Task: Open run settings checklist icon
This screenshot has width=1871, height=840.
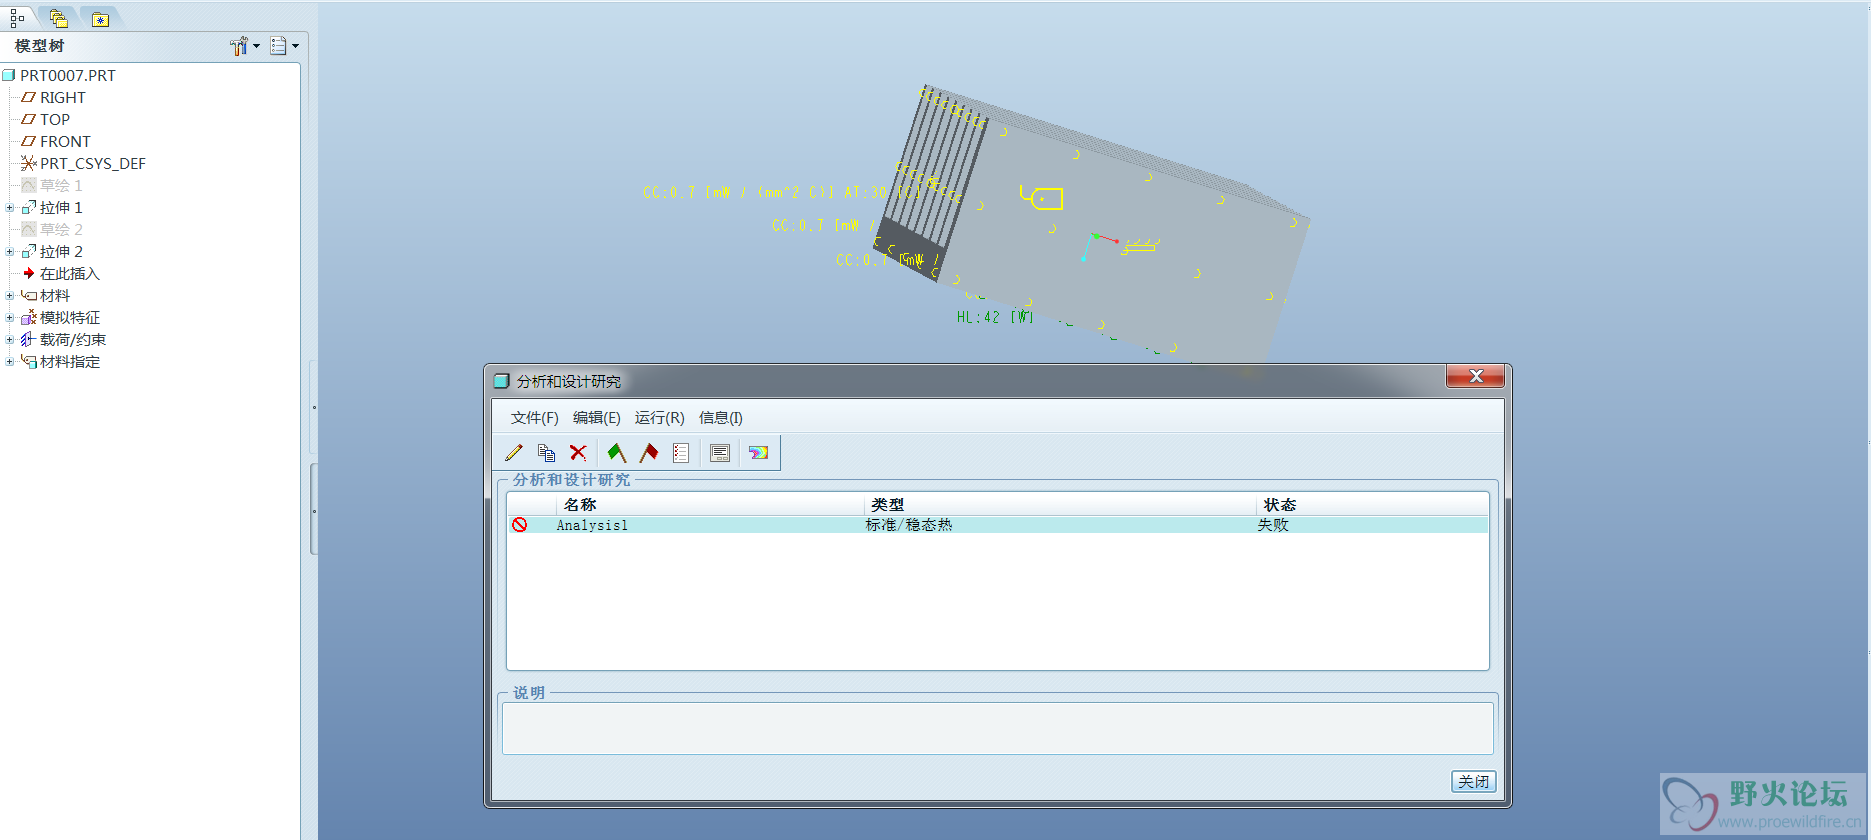Action: pos(681,453)
